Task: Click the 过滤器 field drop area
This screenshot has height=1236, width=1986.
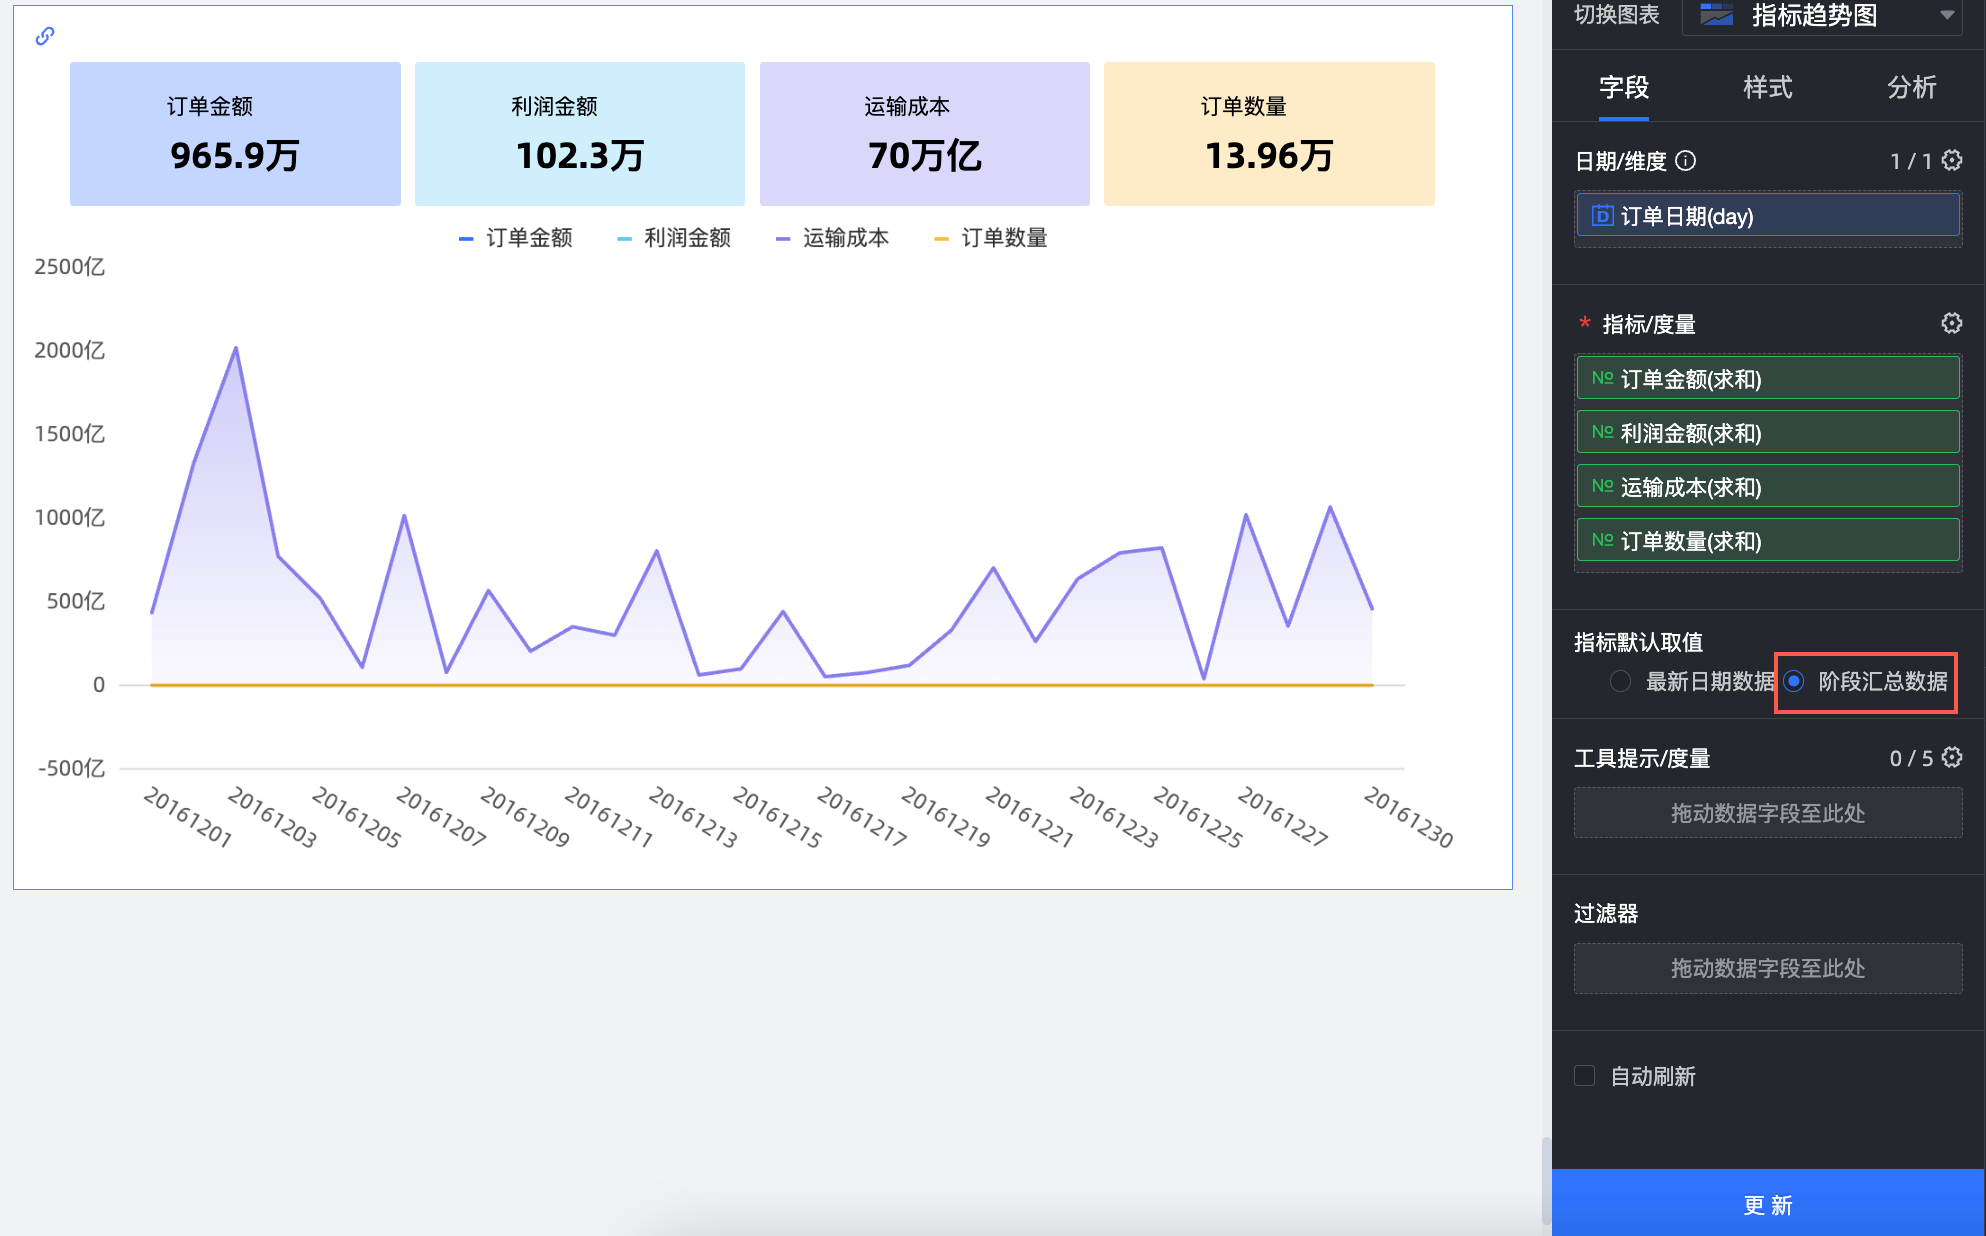Action: point(1767,968)
